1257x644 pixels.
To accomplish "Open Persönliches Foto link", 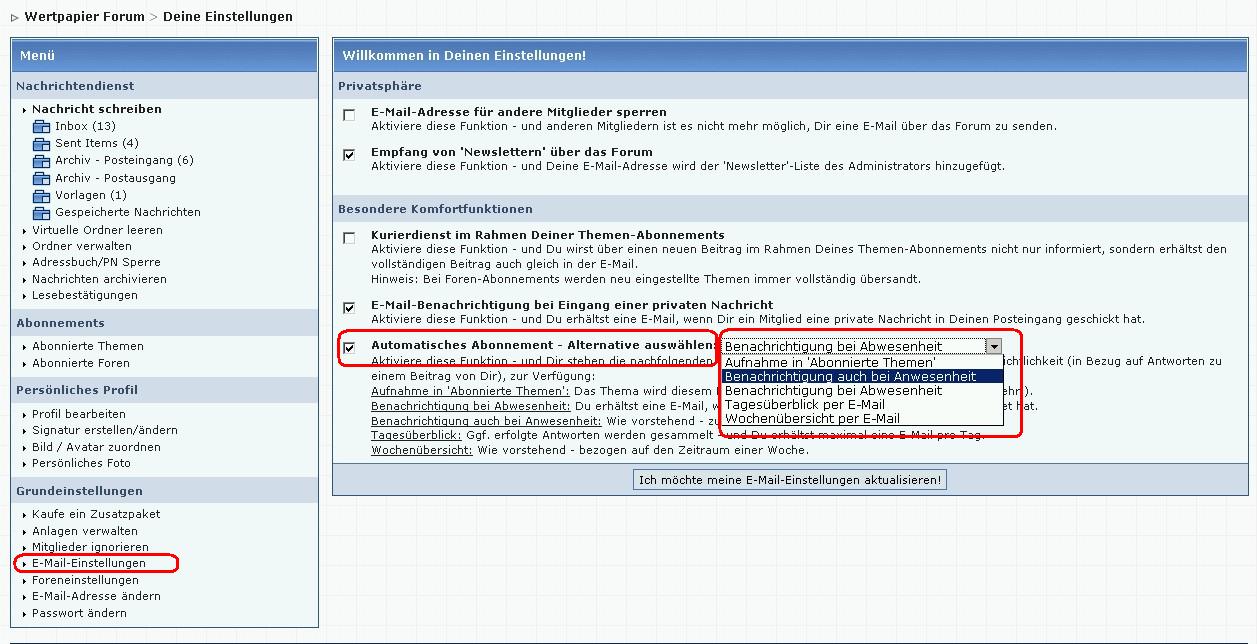I will 81,463.
